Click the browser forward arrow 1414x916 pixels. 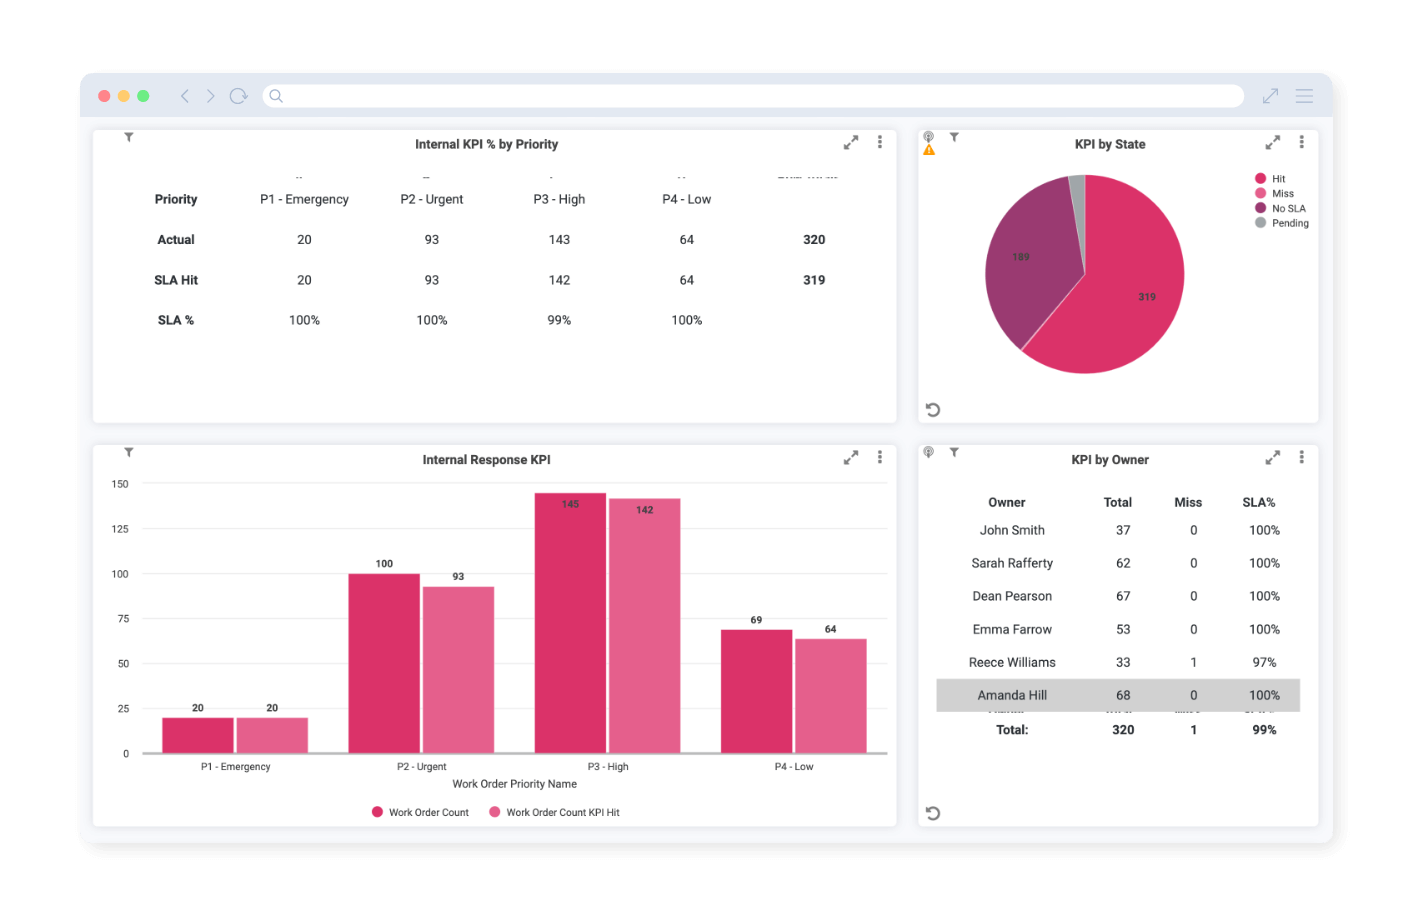point(210,96)
